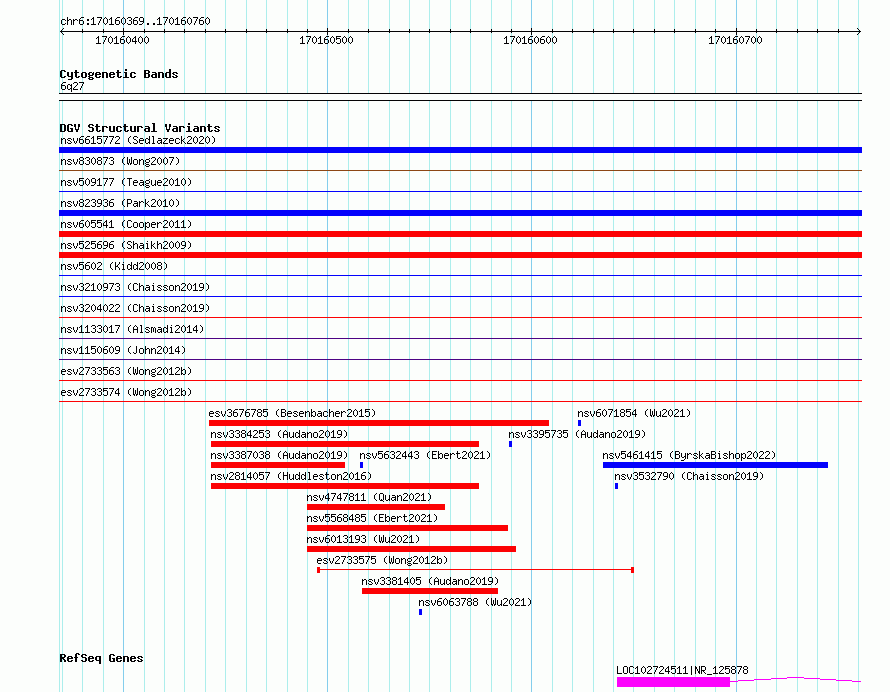The image size is (890, 692).
Task: Open the nsv3210973 (Chaisson2019) label
Action: [135, 287]
